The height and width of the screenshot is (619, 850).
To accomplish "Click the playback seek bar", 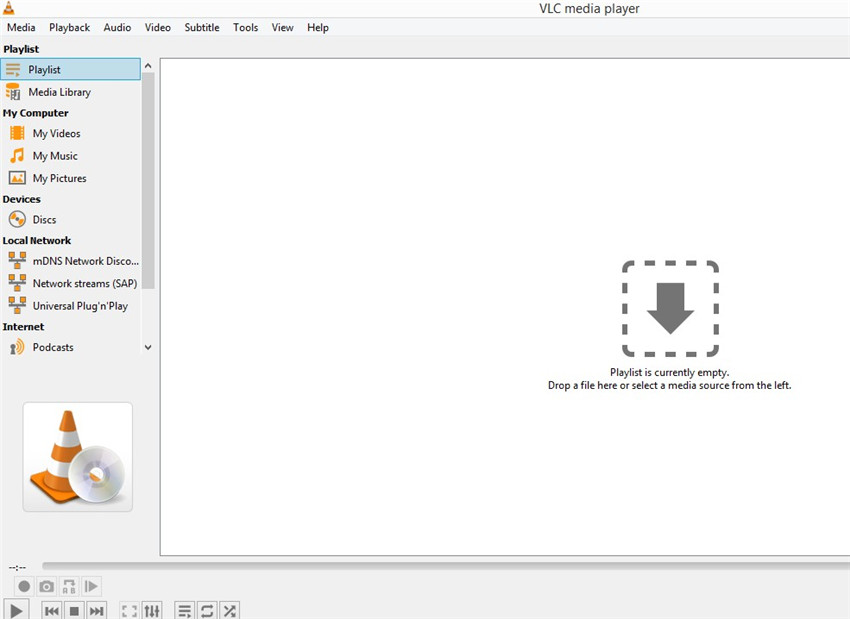I will pos(446,566).
